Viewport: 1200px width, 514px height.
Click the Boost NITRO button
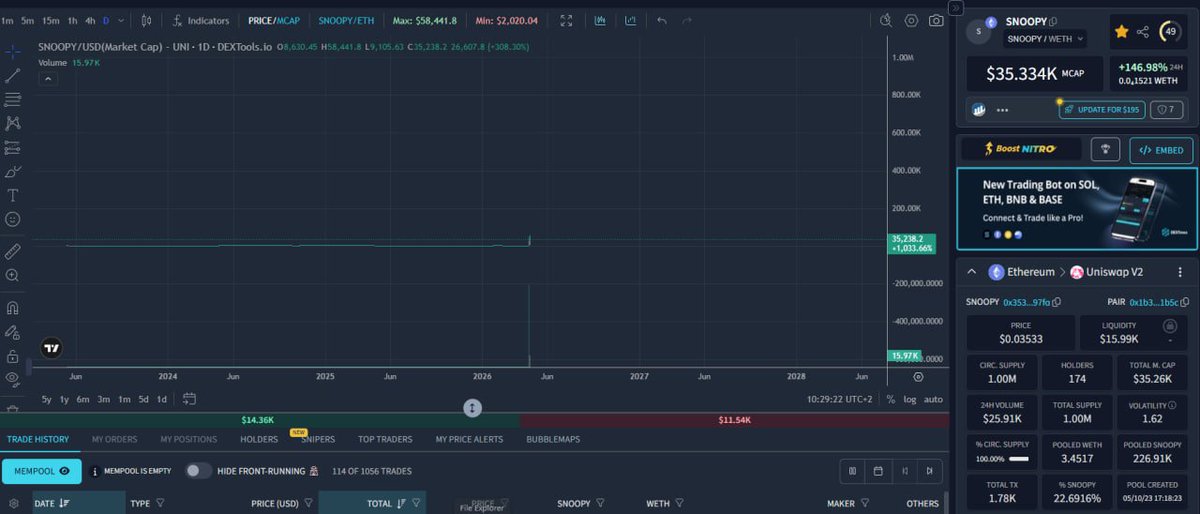coord(1021,149)
